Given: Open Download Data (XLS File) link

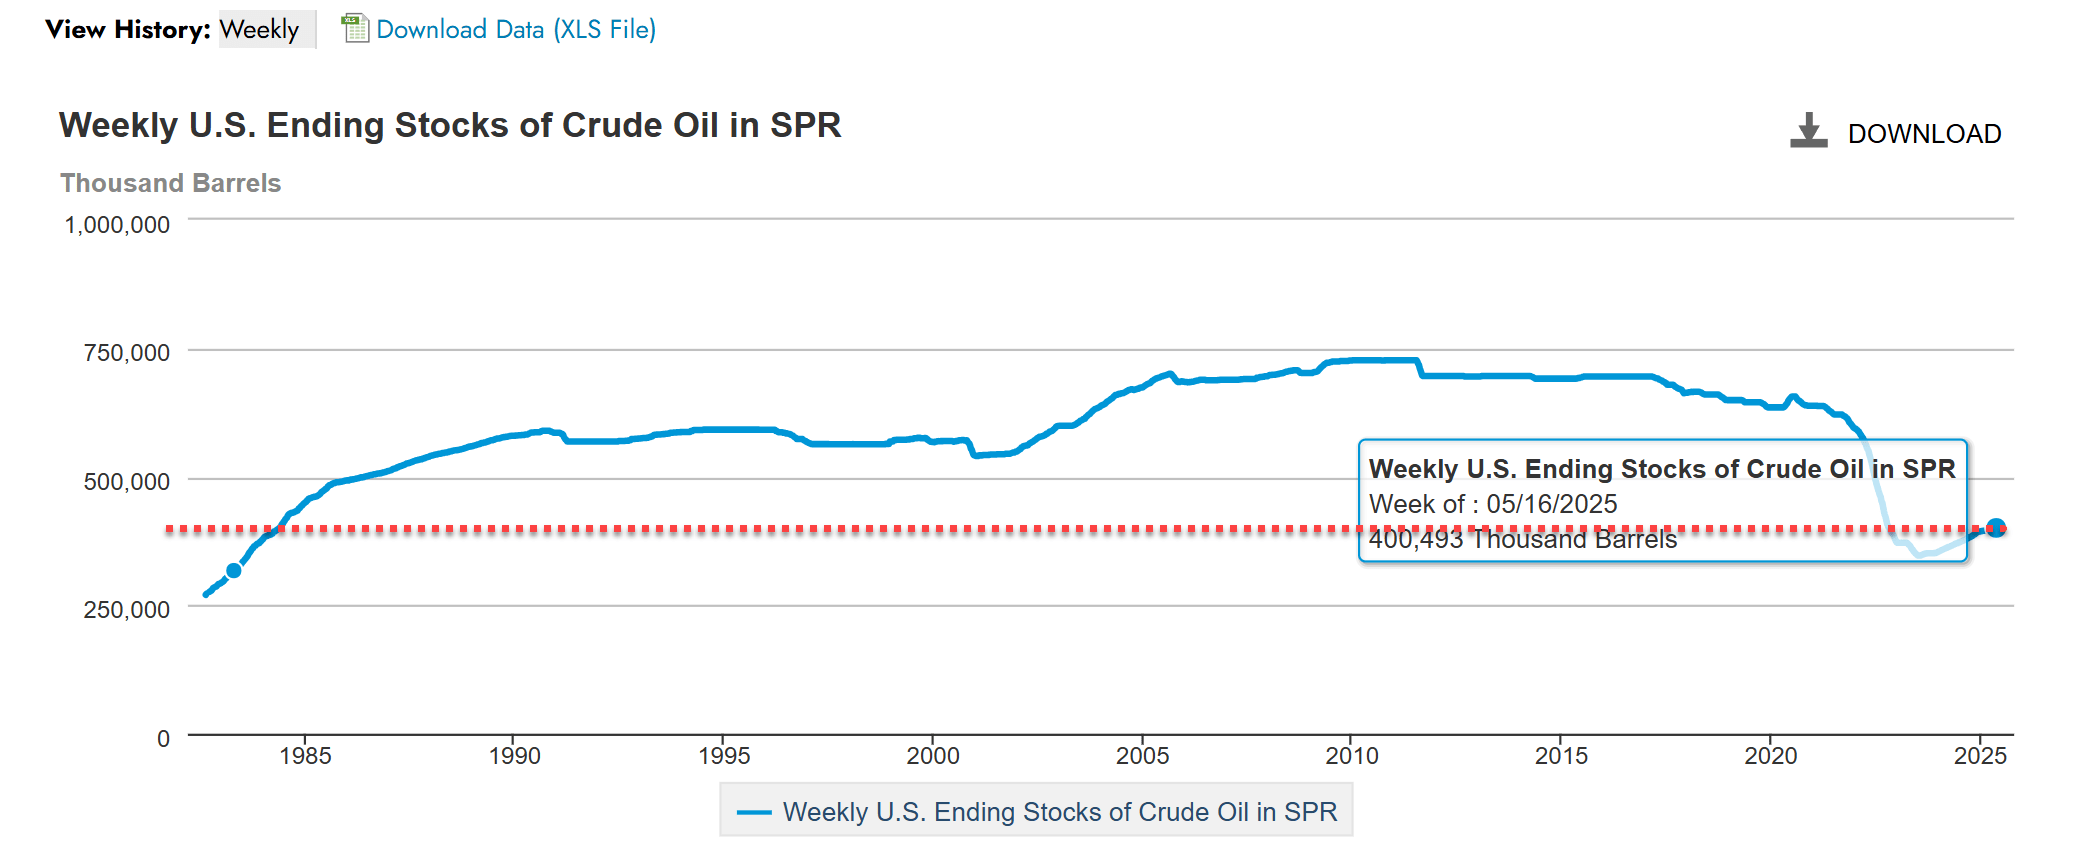Looking at the screenshot, I should click(x=515, y=29).
